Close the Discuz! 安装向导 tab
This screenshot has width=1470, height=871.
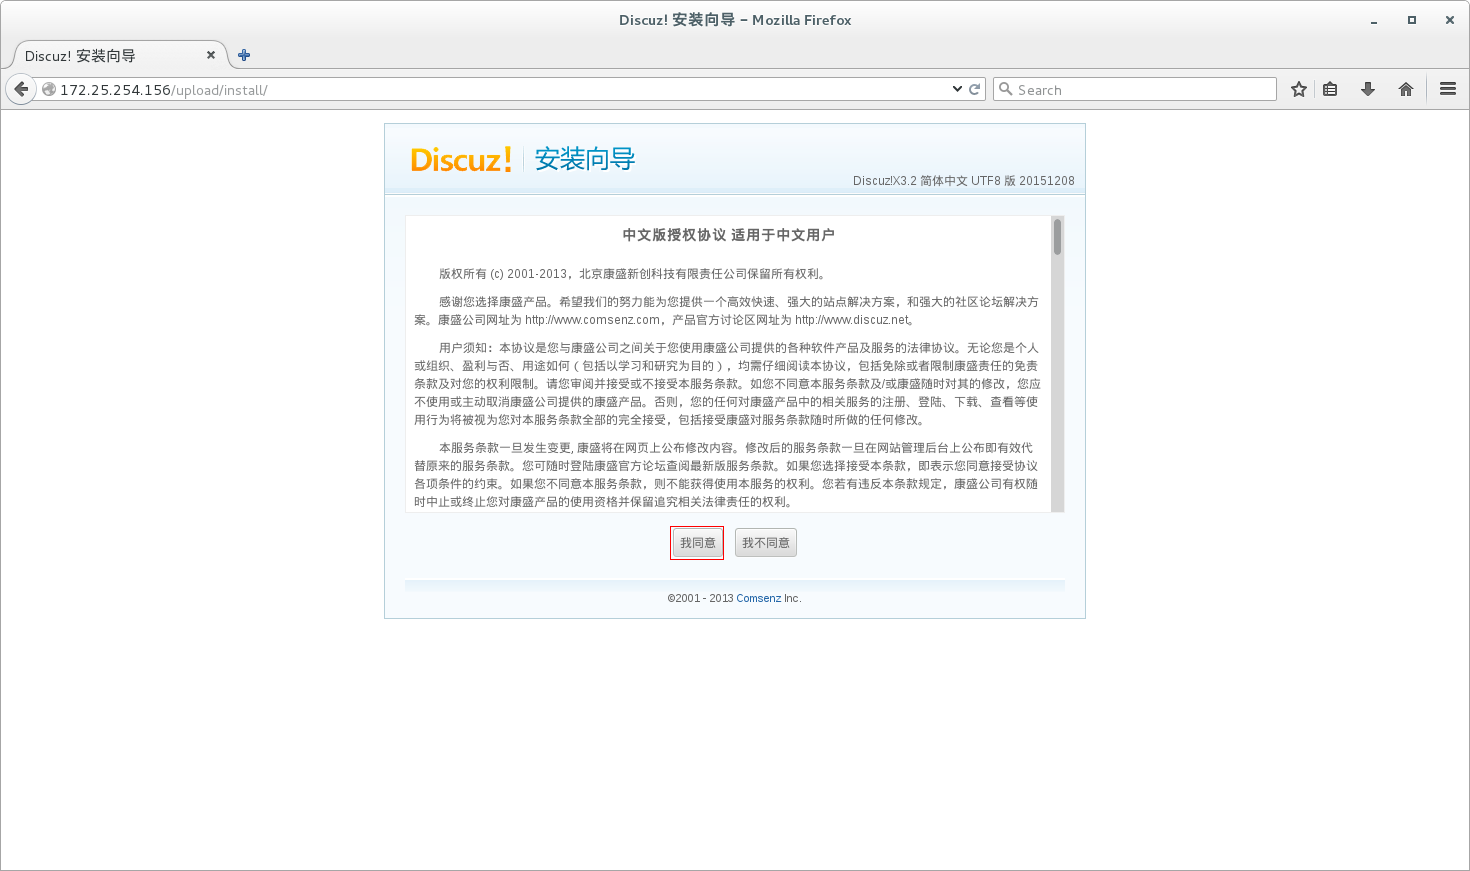(211, 55)
